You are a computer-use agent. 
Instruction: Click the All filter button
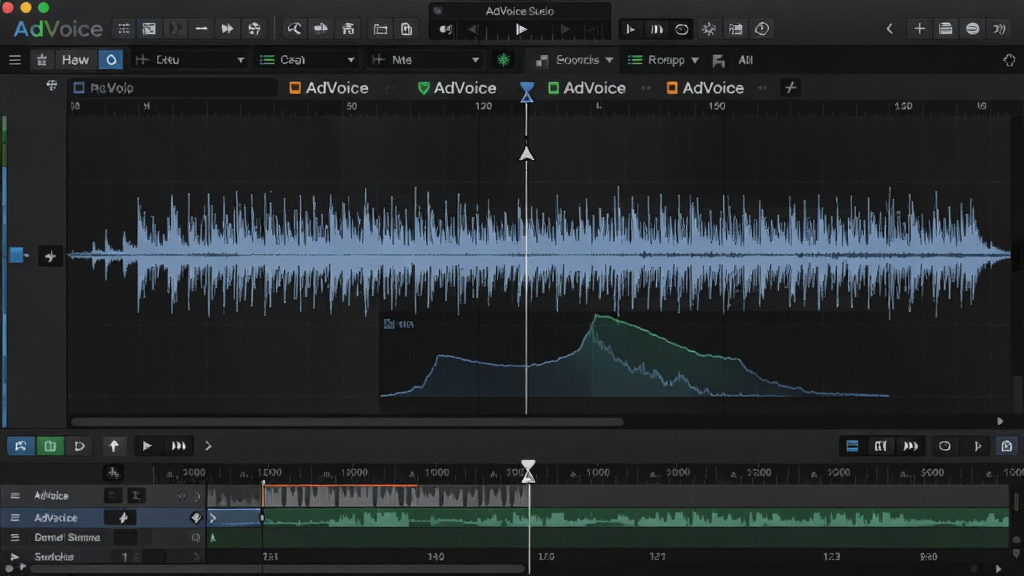tap(745, 60)
